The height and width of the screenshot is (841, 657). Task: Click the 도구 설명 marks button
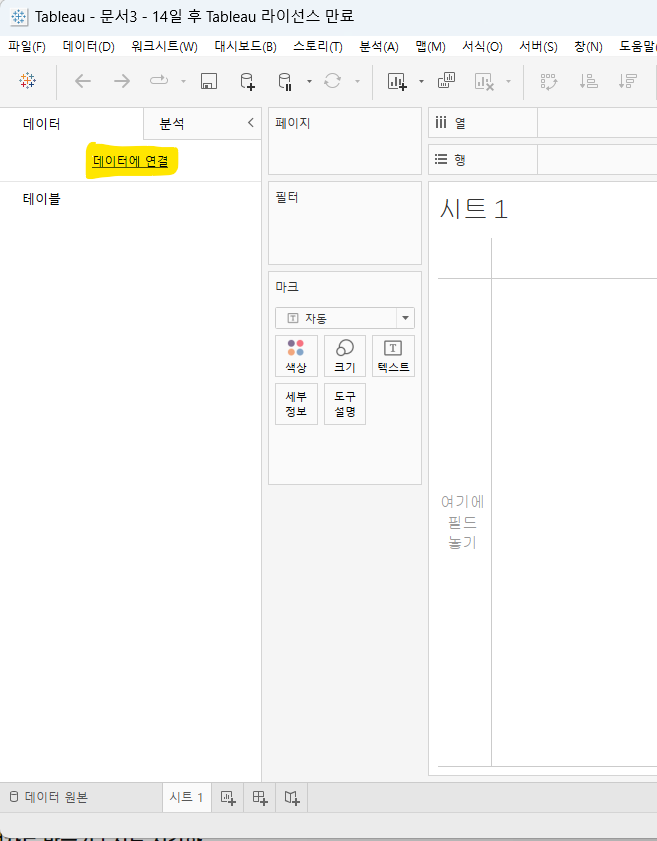click(x=345, y=404)
